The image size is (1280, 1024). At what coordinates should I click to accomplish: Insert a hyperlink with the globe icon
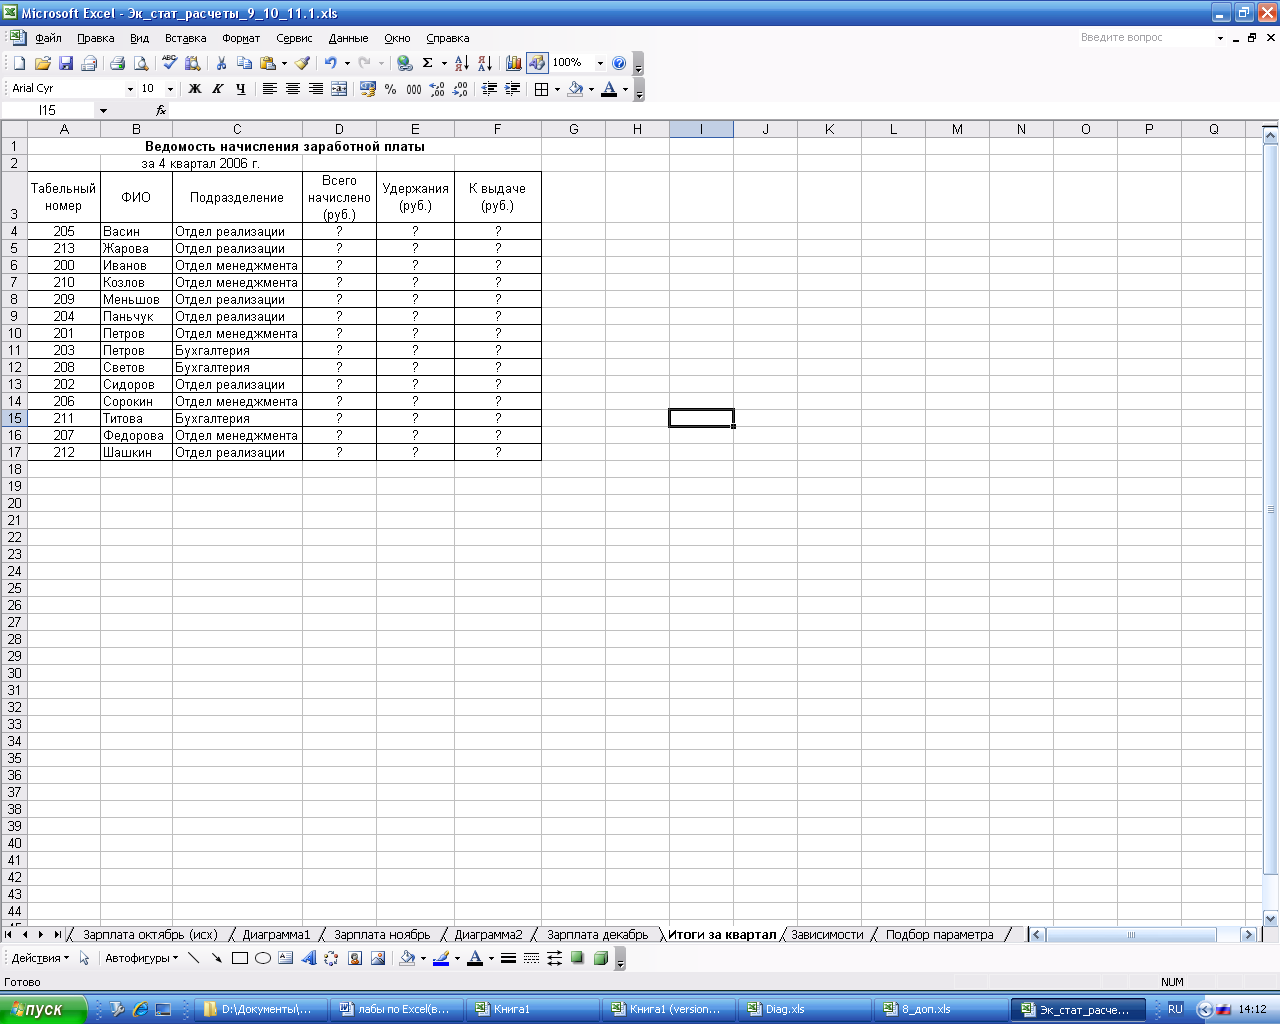click(x=404, y=63)
